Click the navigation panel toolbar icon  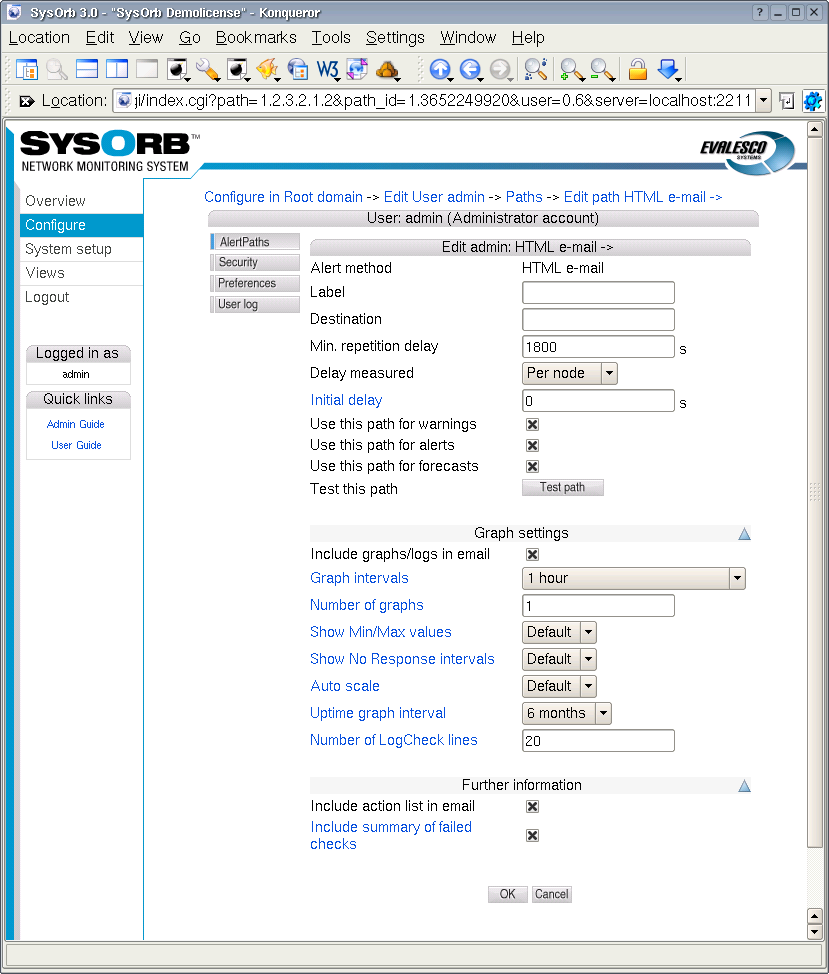[x=27, y=69]
